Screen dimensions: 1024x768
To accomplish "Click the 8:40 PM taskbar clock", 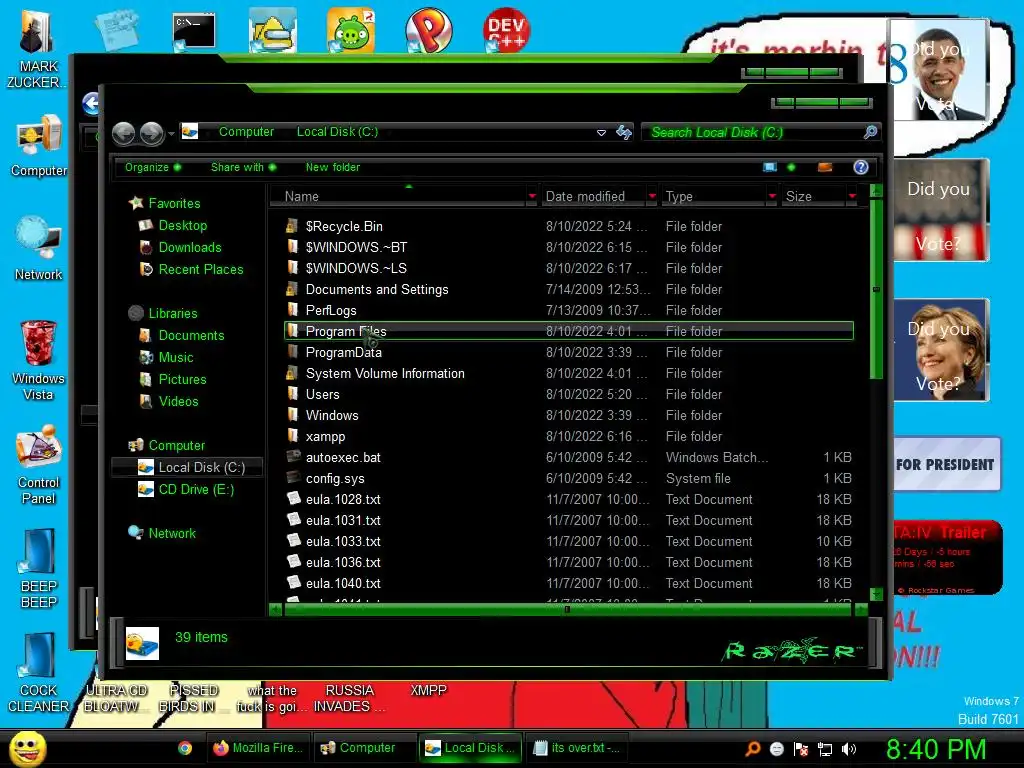I will pyautogui.click(x=936, y=749).
